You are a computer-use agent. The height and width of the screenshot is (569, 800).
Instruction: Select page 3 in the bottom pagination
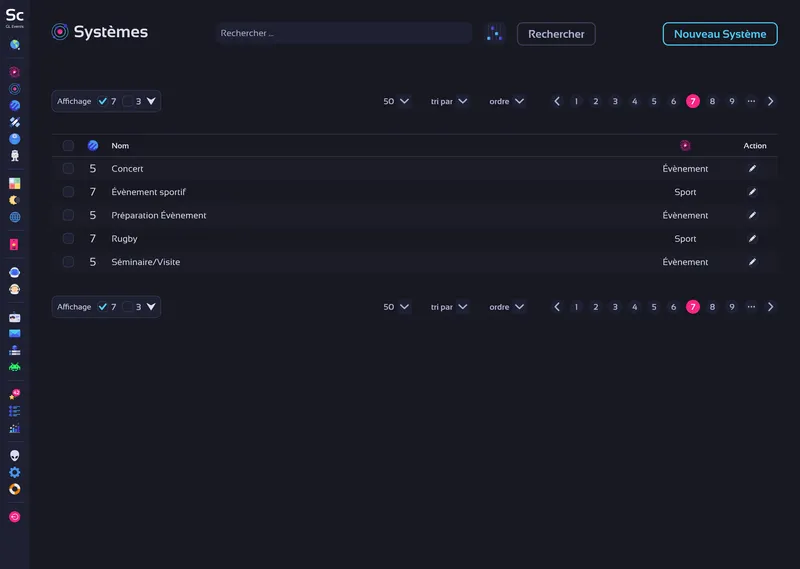615,307
